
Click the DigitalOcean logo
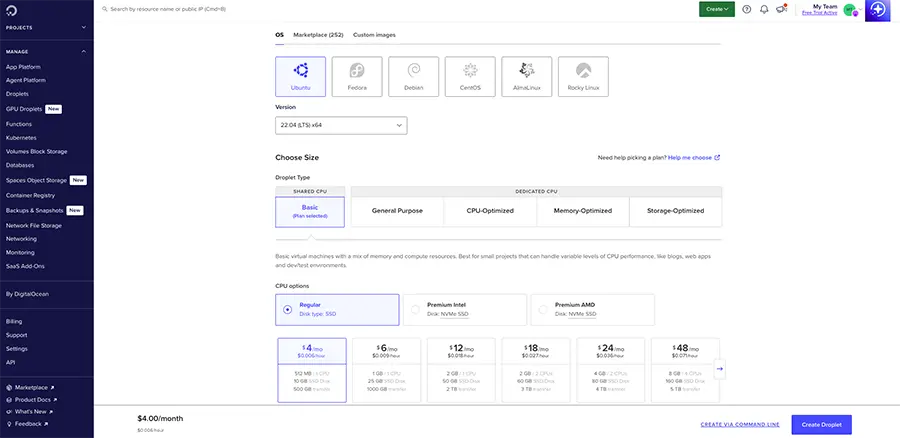tap(12, 10)
